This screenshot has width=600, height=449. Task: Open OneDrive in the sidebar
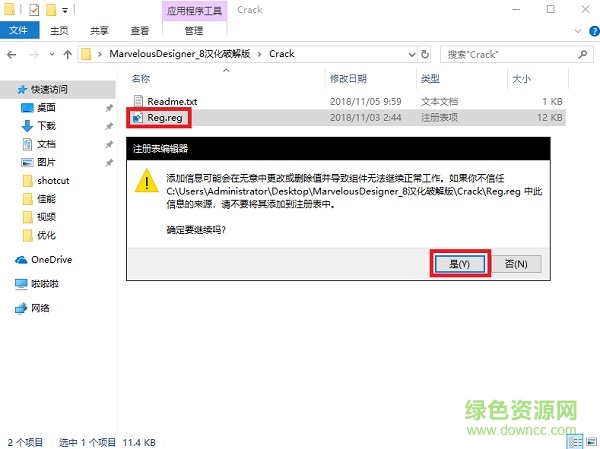52,259
